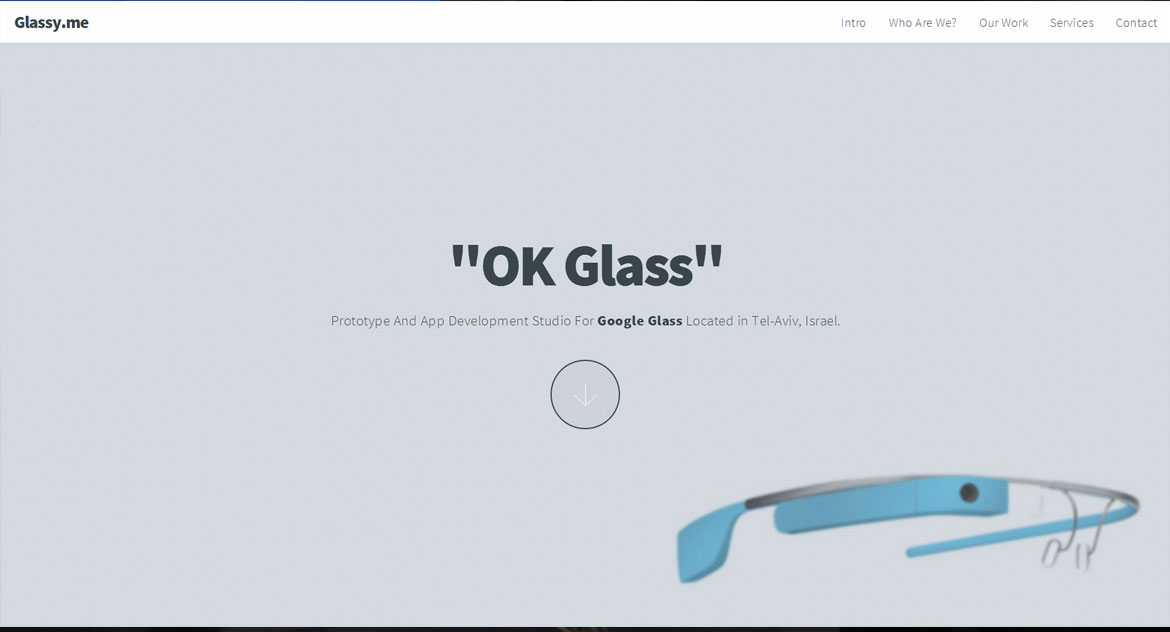This screenshot has height=632, width=1170.
Task: Click the dark section strip at page bottom
Action: pos(585,628)
